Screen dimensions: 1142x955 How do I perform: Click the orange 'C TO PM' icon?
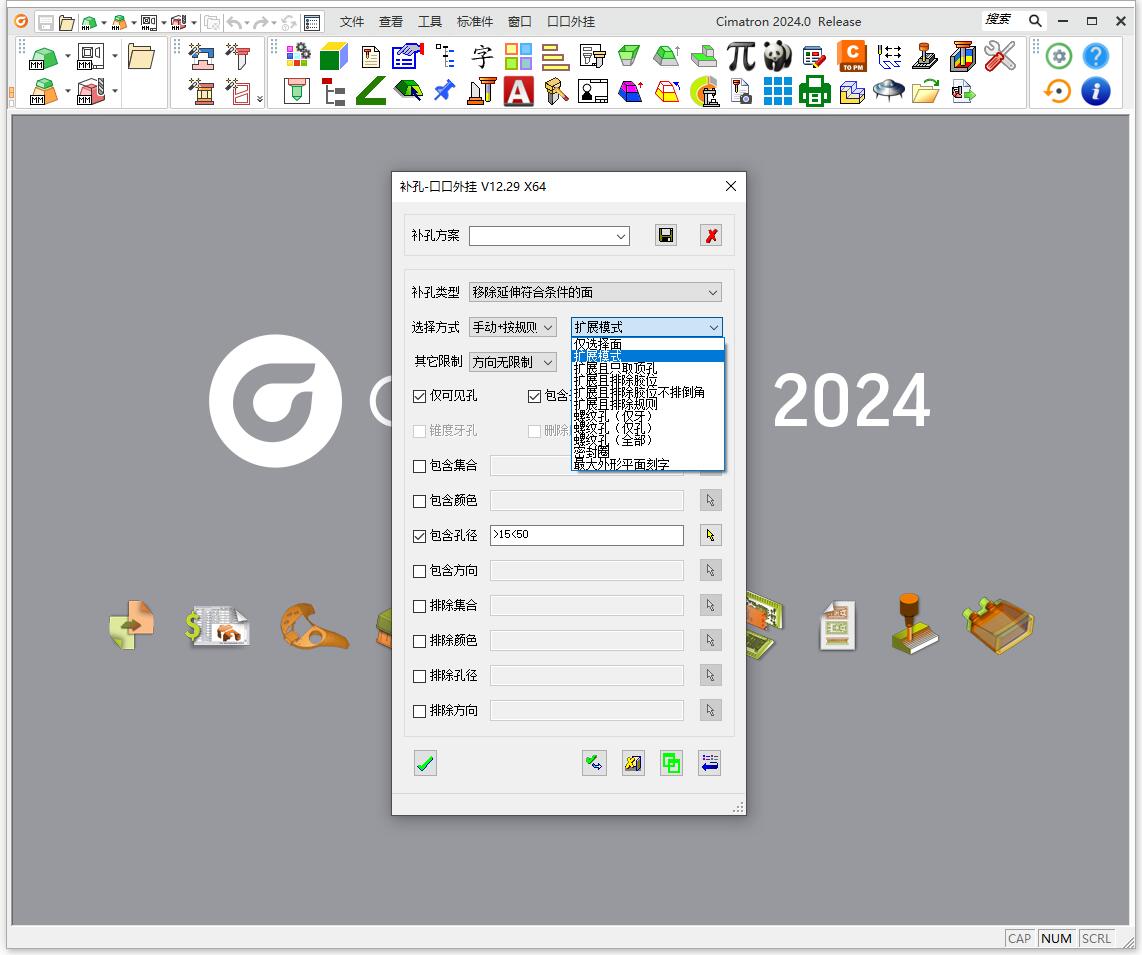(x=851, y=56)
